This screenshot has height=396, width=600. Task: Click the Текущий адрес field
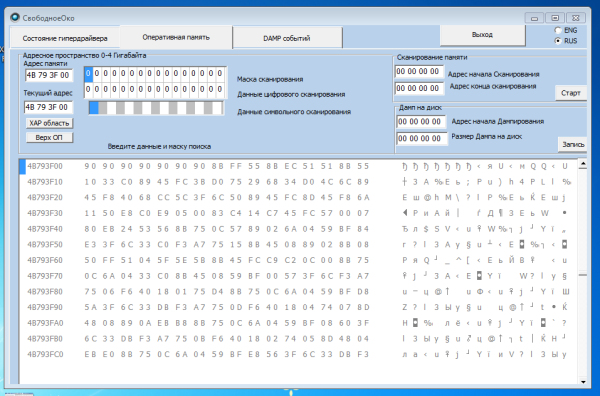[48, 107]
